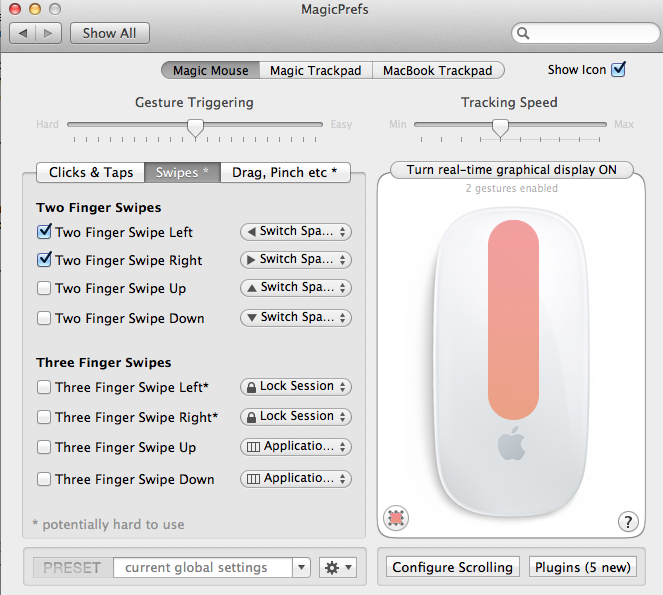Click the 'Min' label of Tracking Speed
663x595 pixels.
[x=398, y=124]
